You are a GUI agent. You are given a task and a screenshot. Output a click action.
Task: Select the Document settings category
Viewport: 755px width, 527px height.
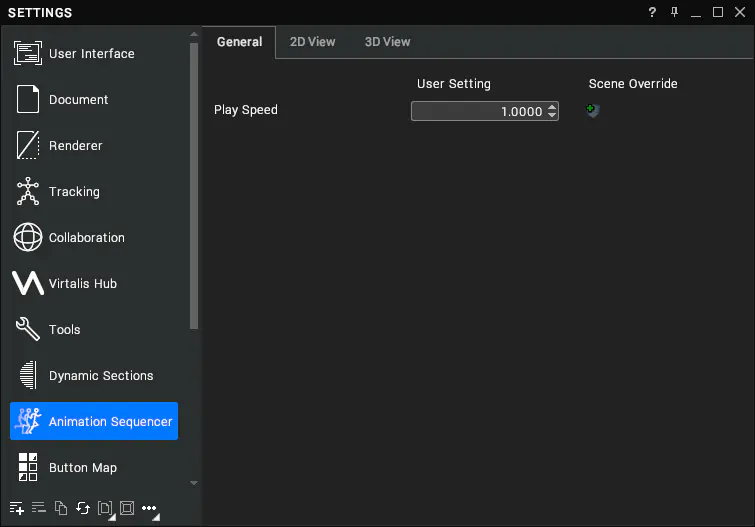coord(94,99)
